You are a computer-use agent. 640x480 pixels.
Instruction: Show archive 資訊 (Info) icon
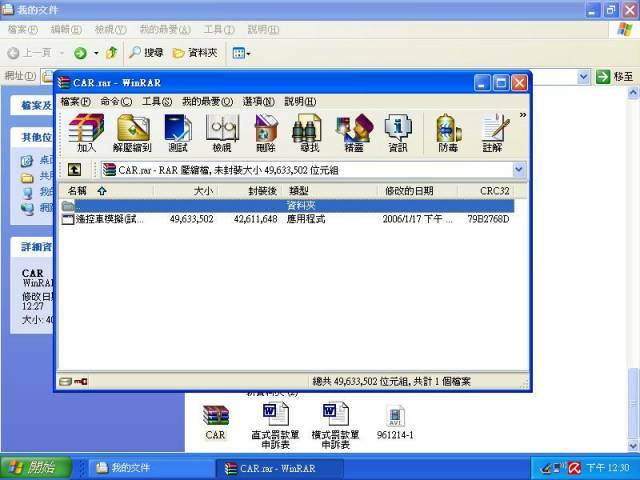(x=397, y=133)
